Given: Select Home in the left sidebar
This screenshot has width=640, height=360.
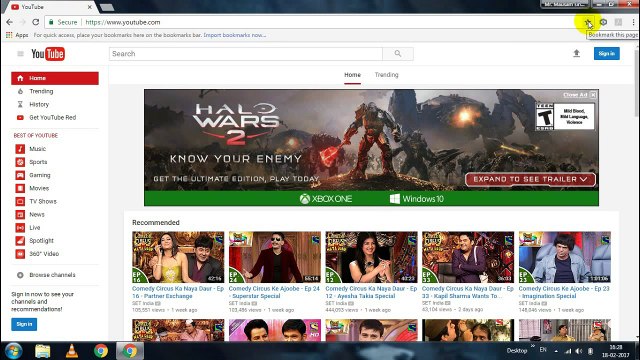Looking at the screenshot, I should click(x=55, y=78).
